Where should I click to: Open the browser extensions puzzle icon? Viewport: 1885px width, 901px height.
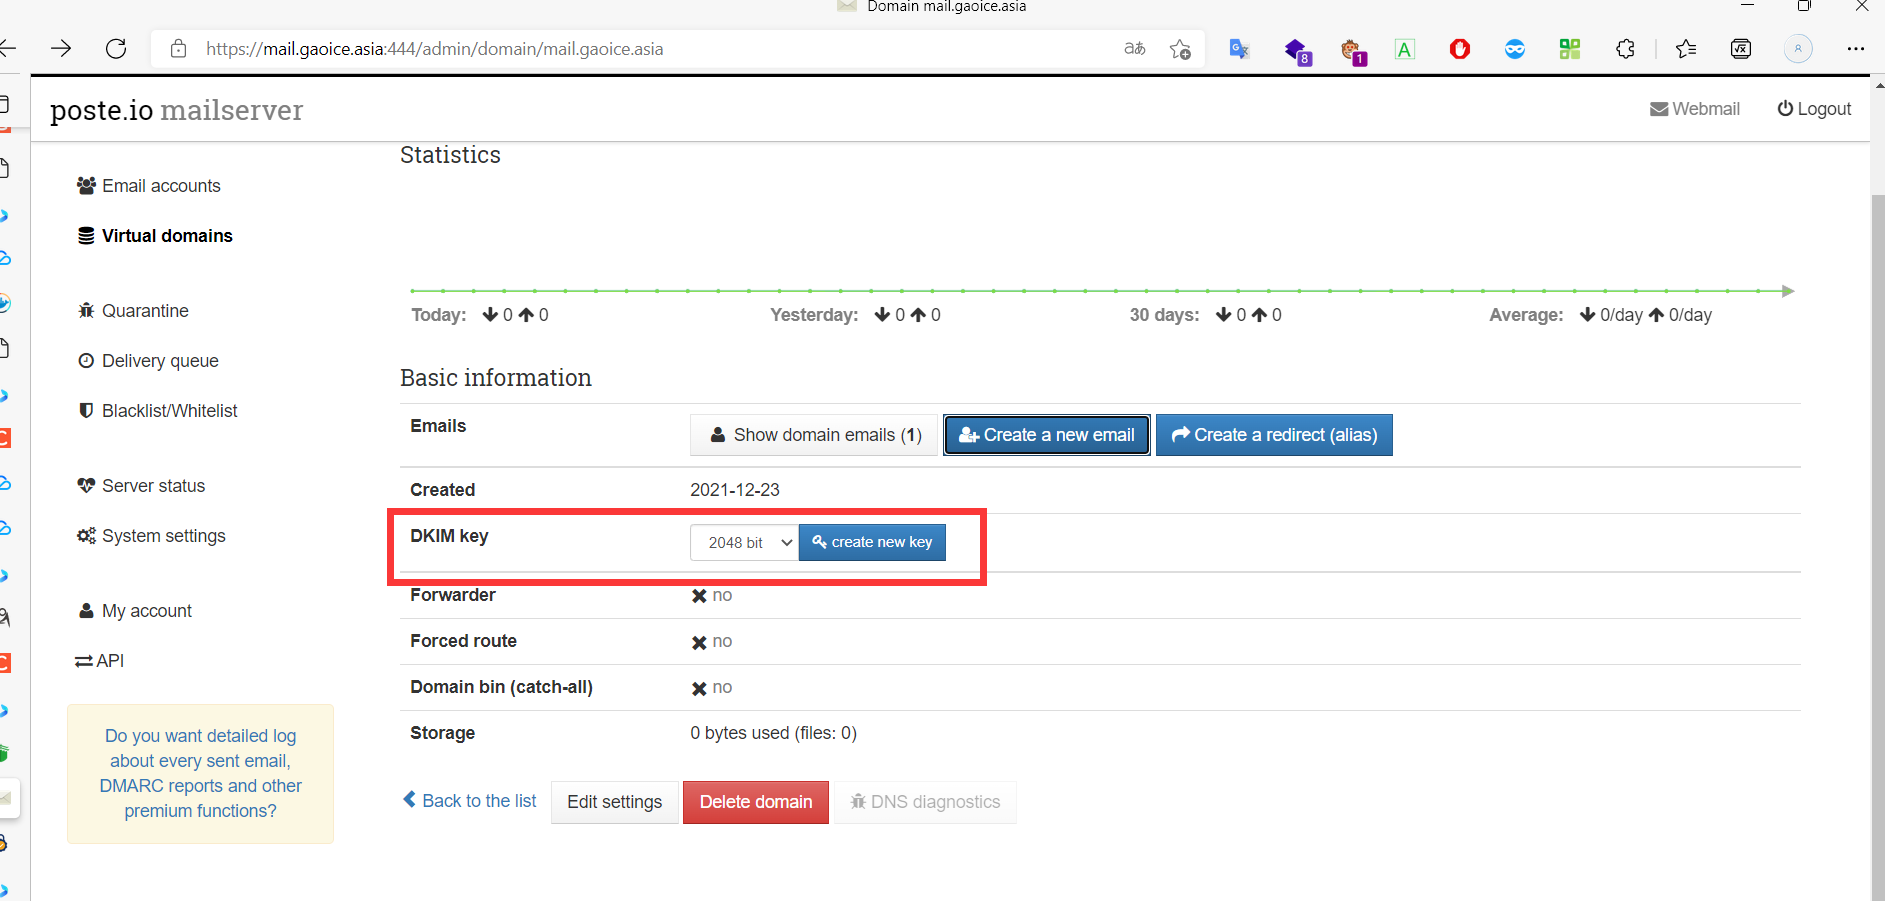pyautogui.click(x=1625, y=49)
